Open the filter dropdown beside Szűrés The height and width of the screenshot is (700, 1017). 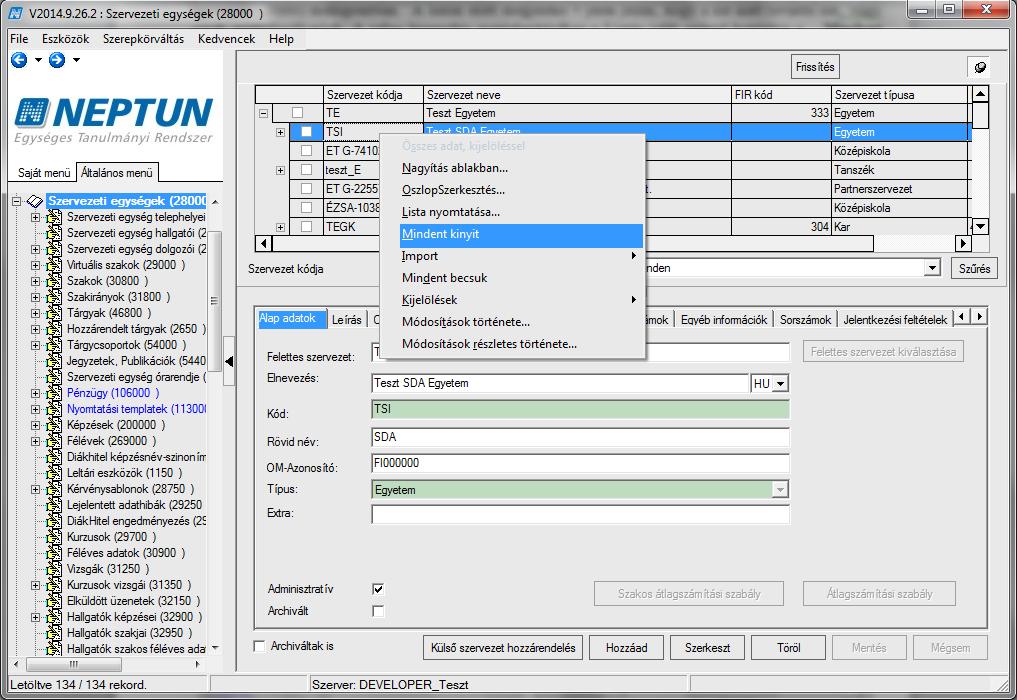point(932,268)
